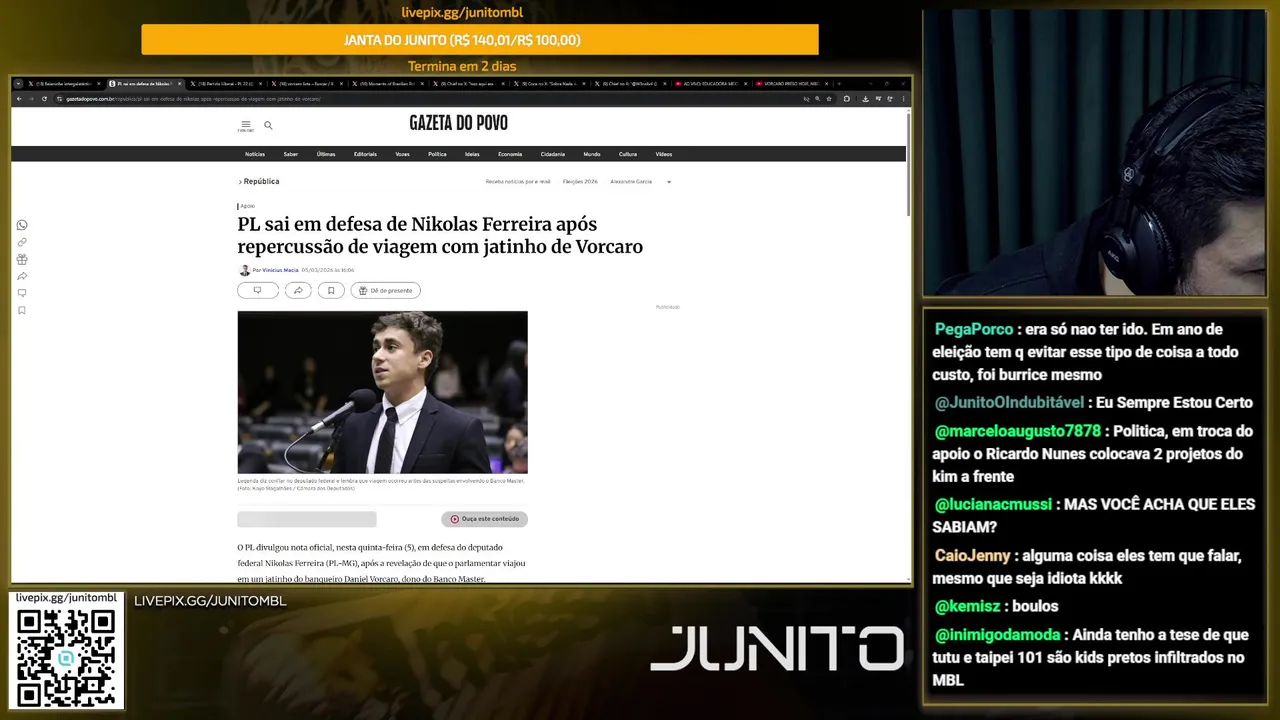Click the Termina em 2 dias text

pos(462,66)
